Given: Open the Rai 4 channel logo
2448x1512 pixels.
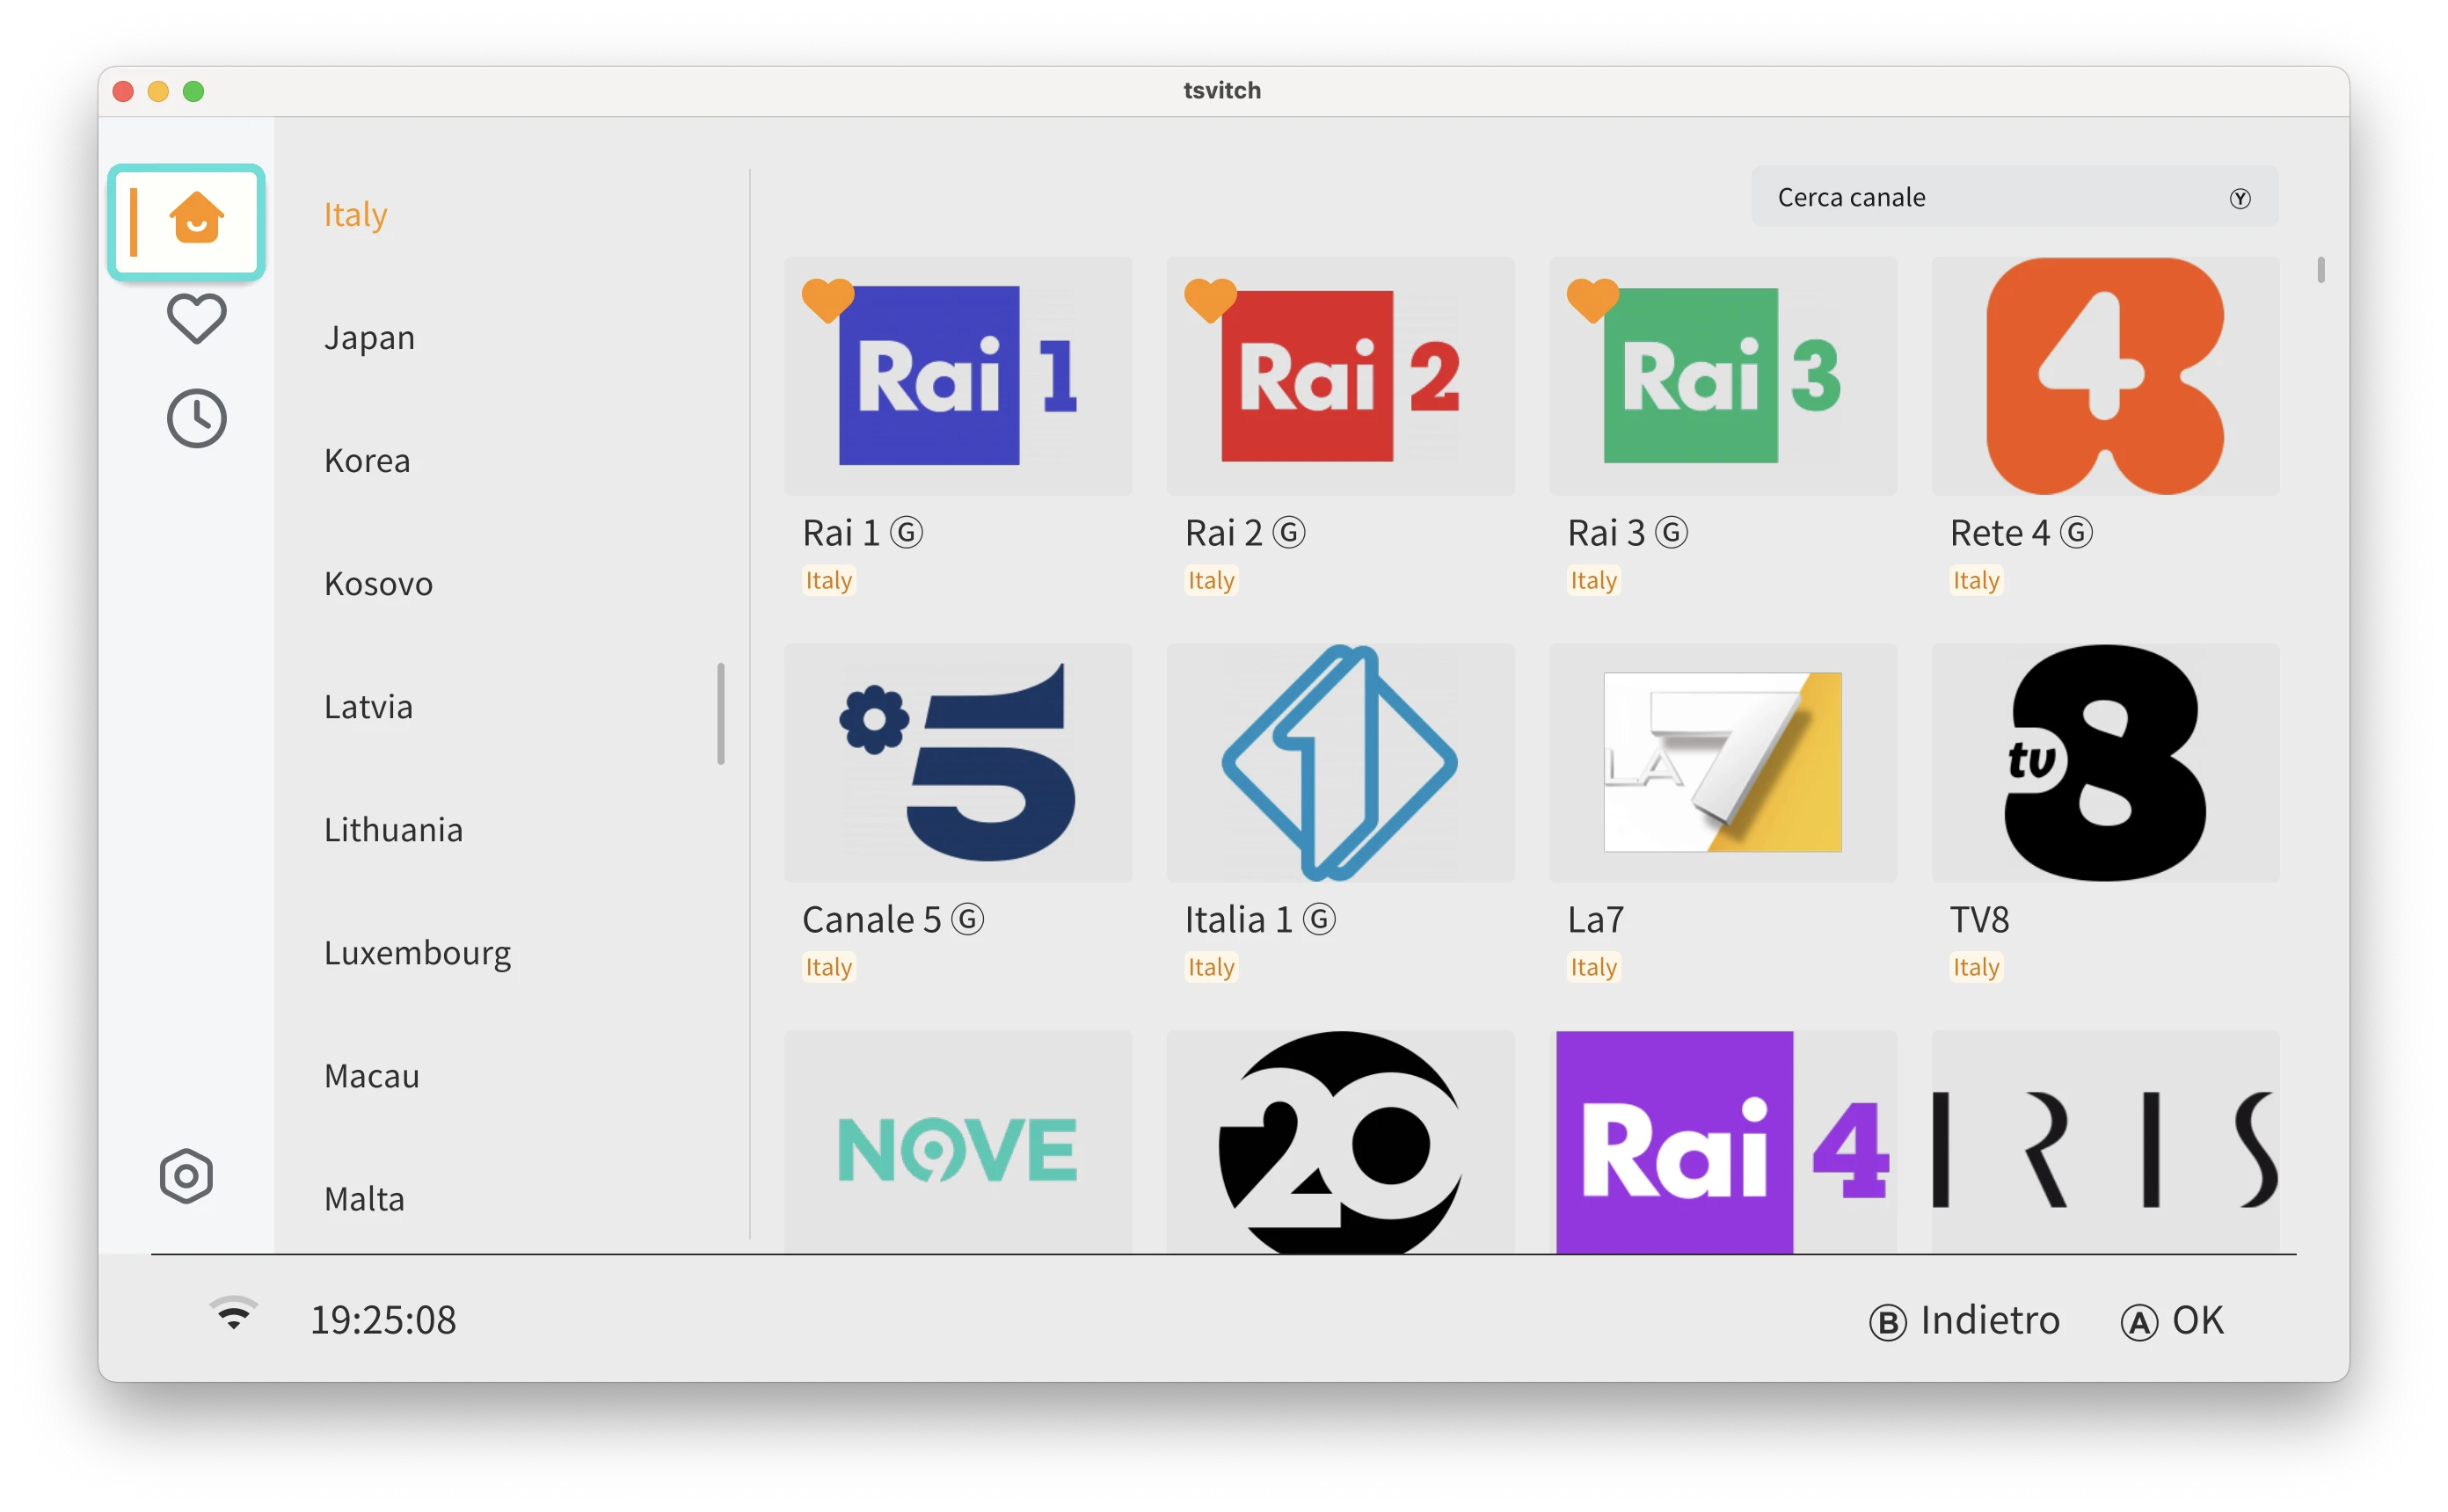Looking at the screenshot, I should 1722,1142.
